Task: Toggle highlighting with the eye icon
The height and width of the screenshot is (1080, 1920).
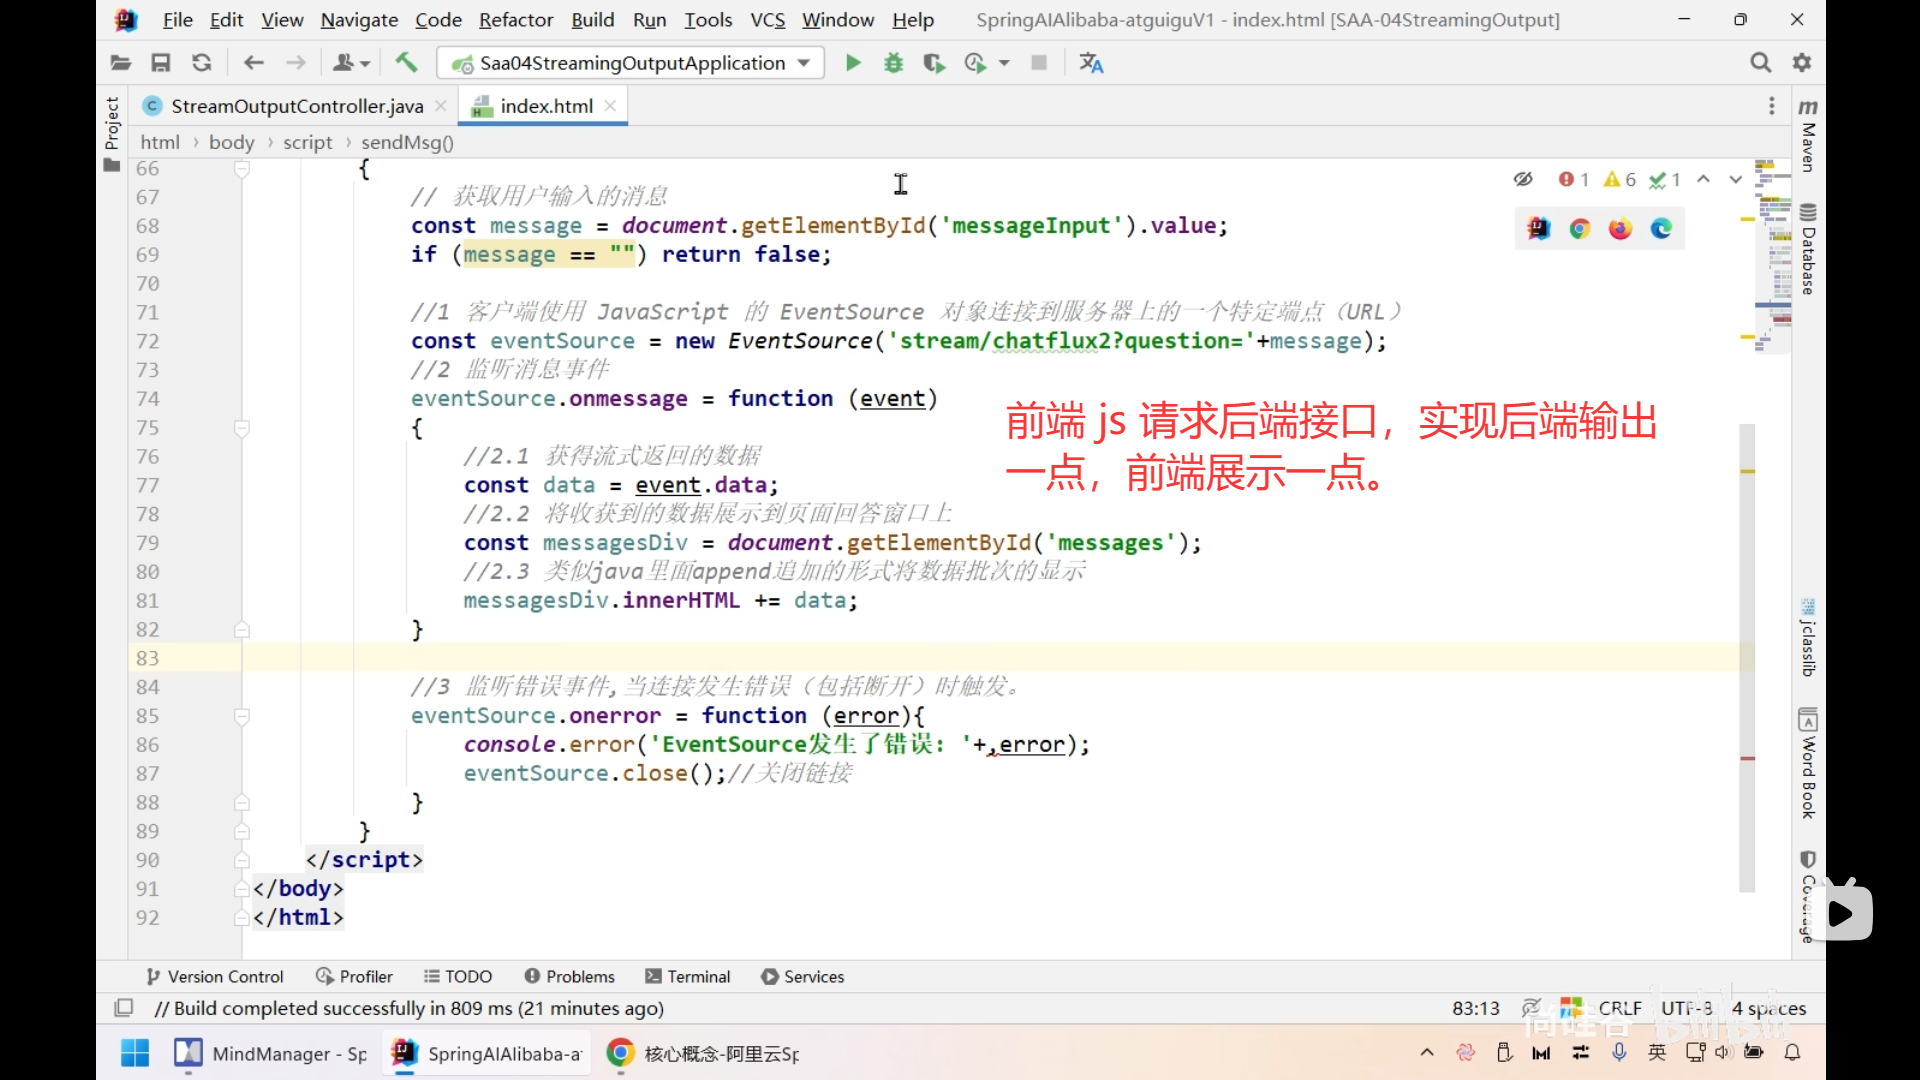Action: (1523, 178)
